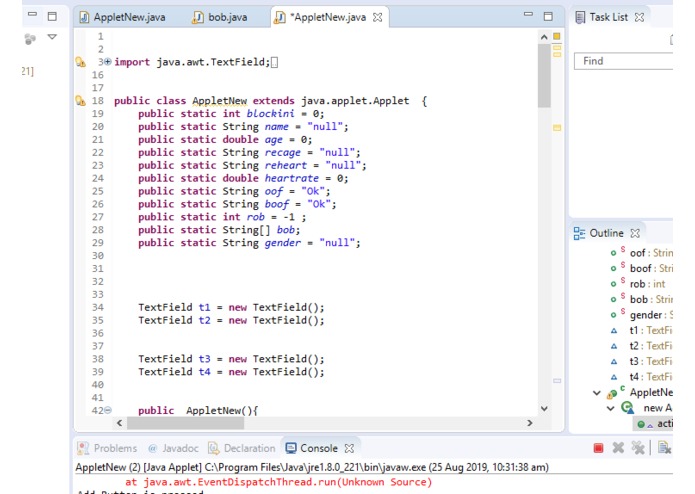Open the bob.java editor tab
This screenshot has width=695, height=494.
click(219, 17)
